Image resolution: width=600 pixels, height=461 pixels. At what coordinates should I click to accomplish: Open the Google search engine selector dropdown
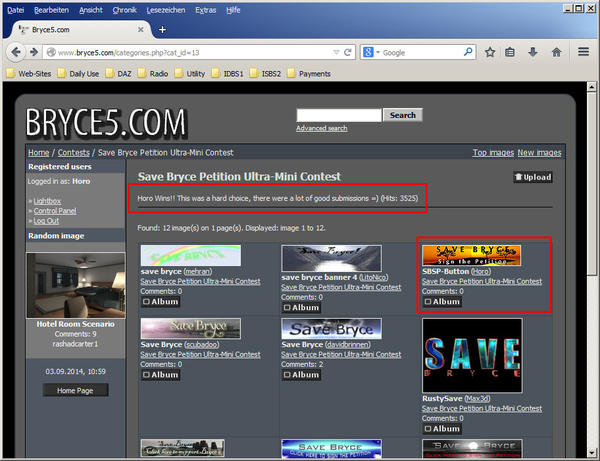tap(371, 52)
